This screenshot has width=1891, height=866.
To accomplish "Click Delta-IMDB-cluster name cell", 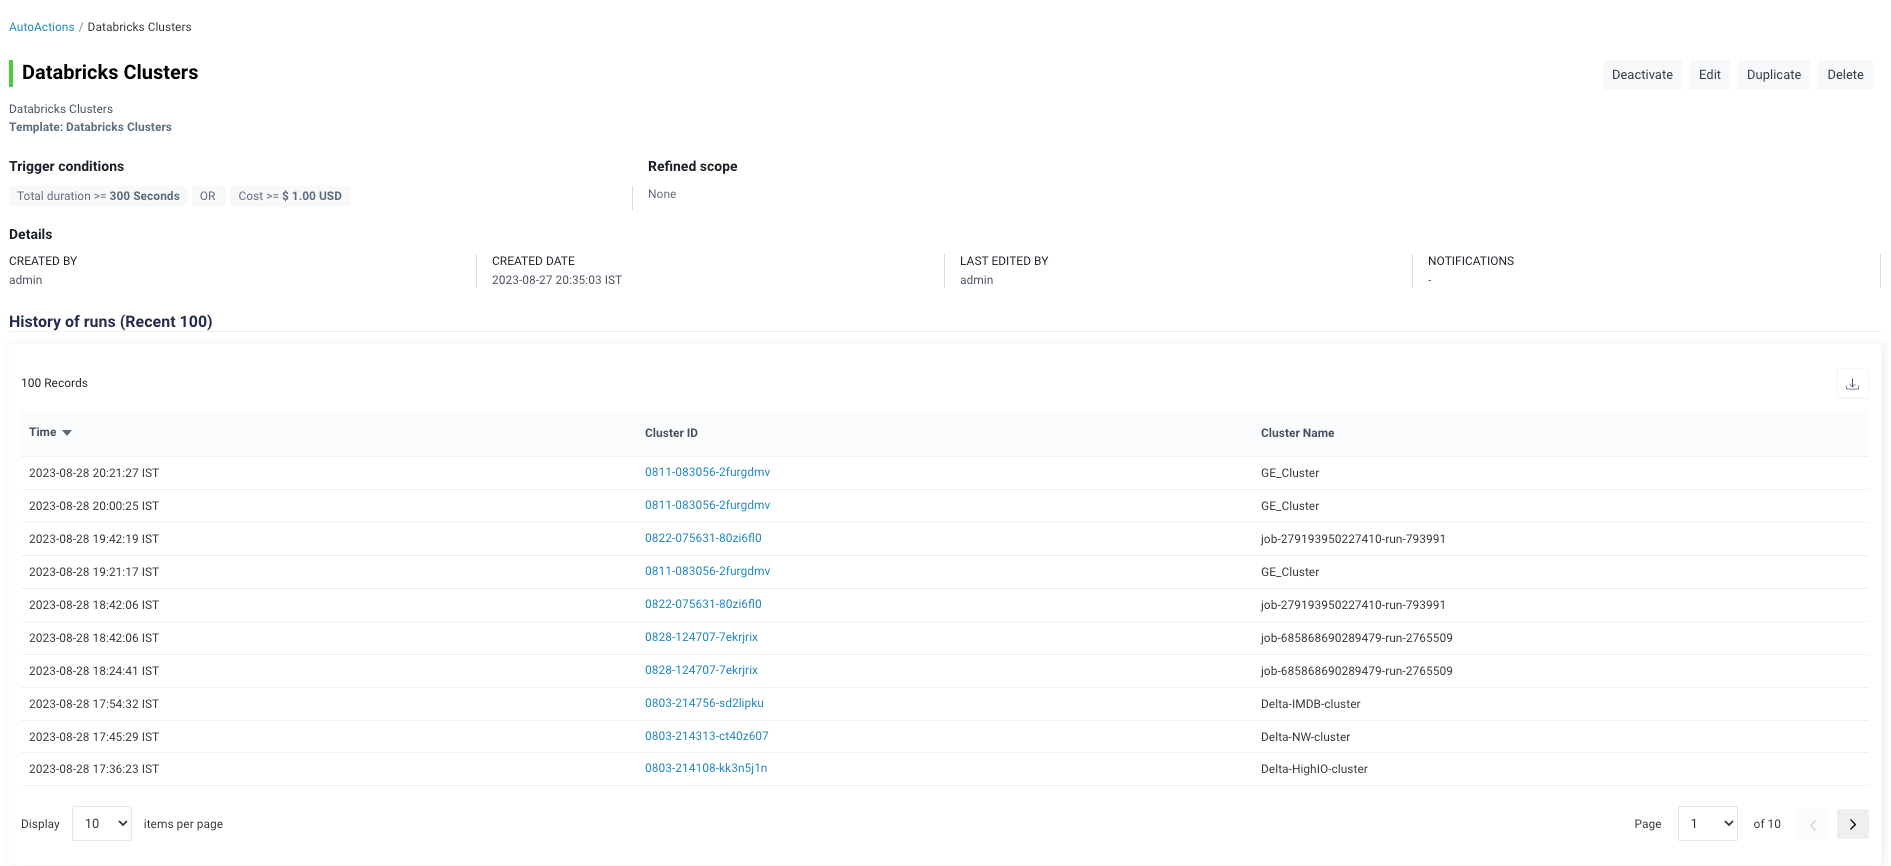I will (x=1310, y=704).
